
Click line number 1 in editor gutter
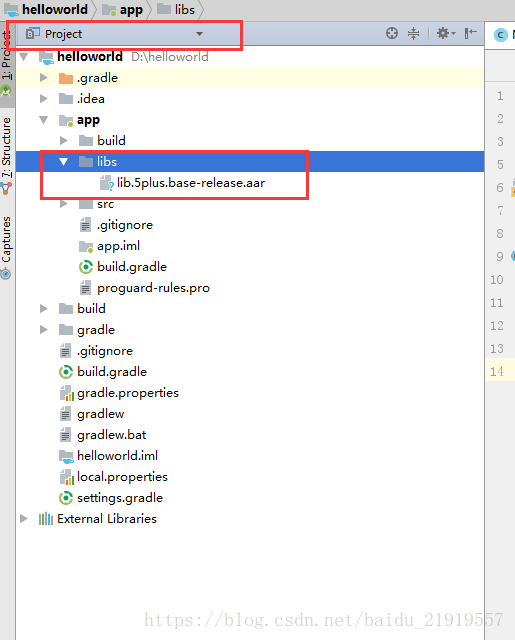tap(500, 96)
